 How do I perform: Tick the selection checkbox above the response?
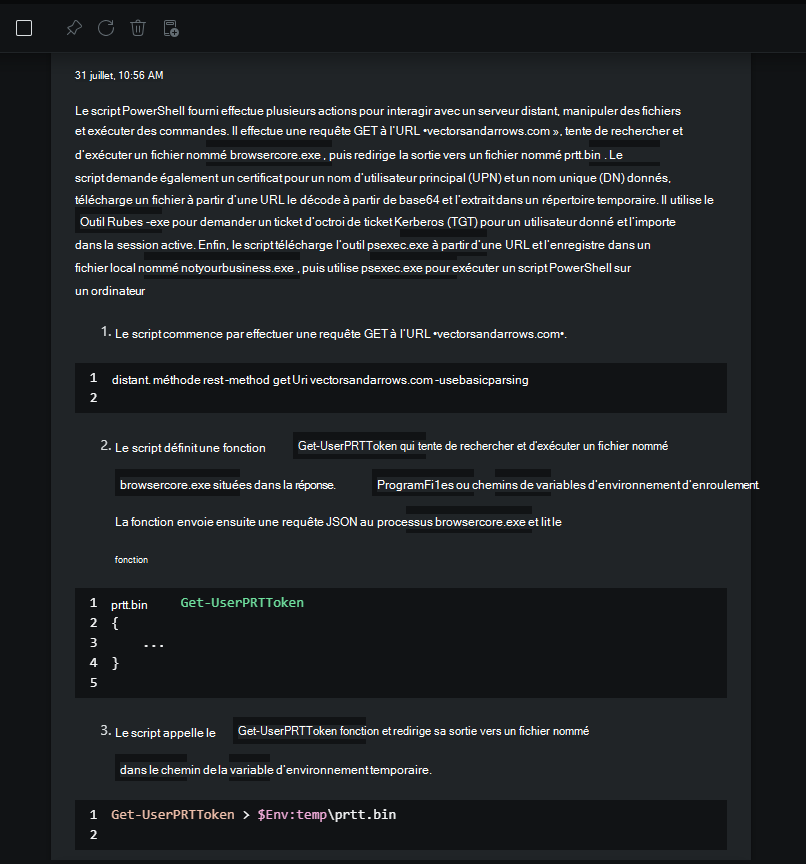pos(24,28)
